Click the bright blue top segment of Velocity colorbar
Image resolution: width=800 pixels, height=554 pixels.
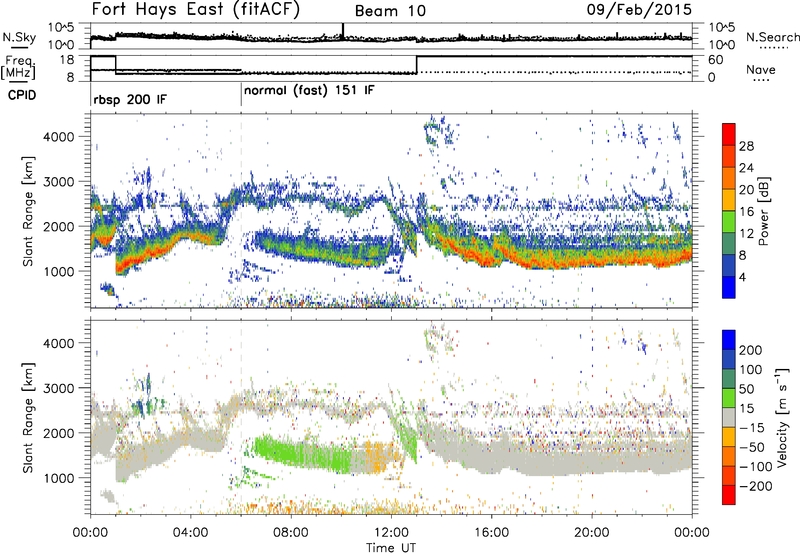pos(729,340)
